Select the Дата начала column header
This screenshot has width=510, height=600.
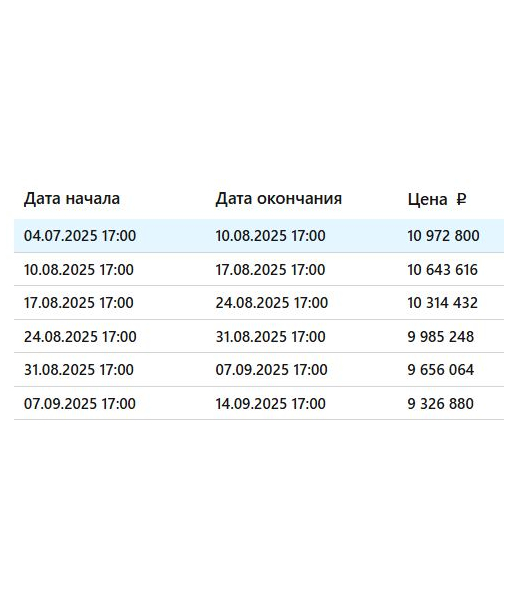[72, 199]
